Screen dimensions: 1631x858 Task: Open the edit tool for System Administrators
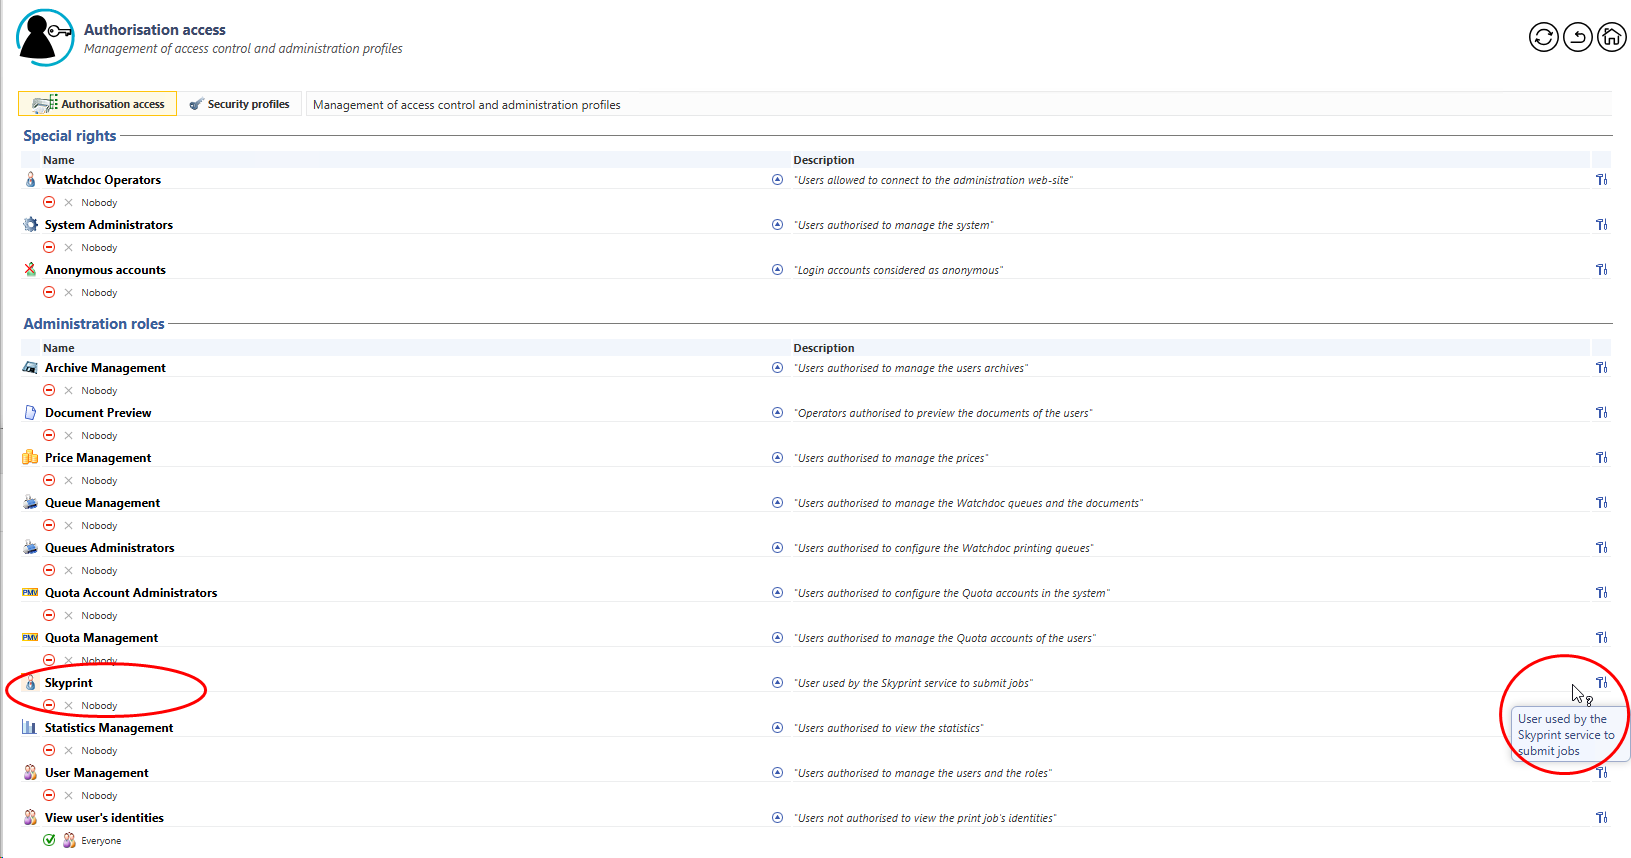click(x=1601, y=225)
